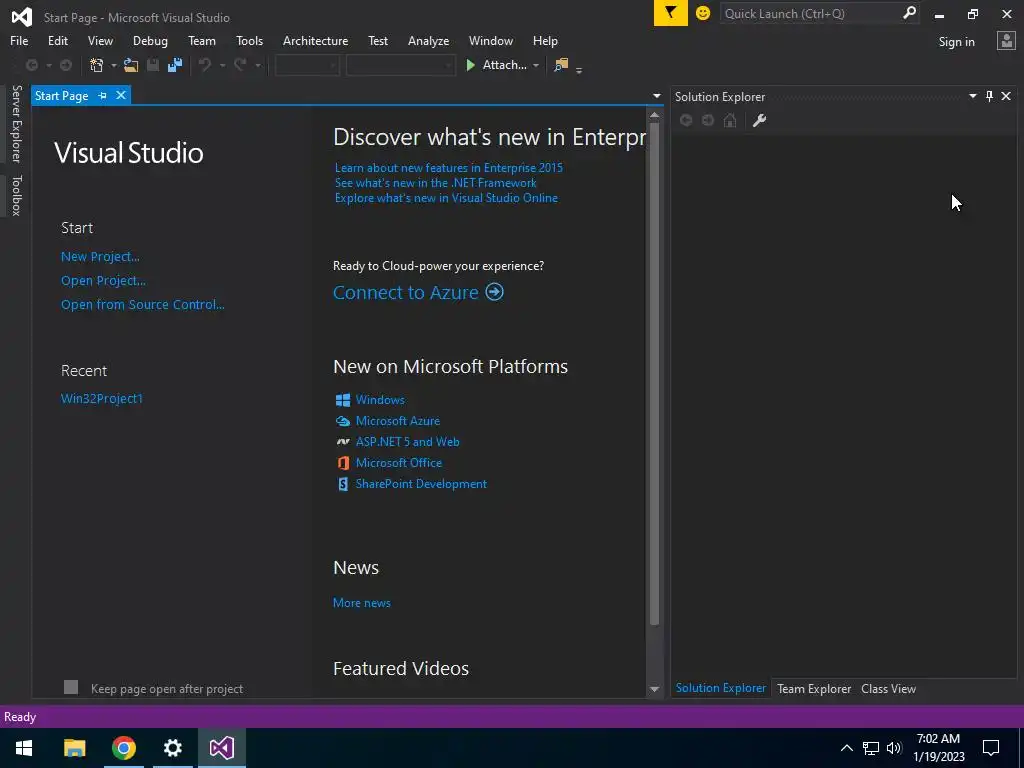Image resolution: width=1024 pixels, height=768 pixels.
Task: Open the Debug menu
Action: [150, 40]
